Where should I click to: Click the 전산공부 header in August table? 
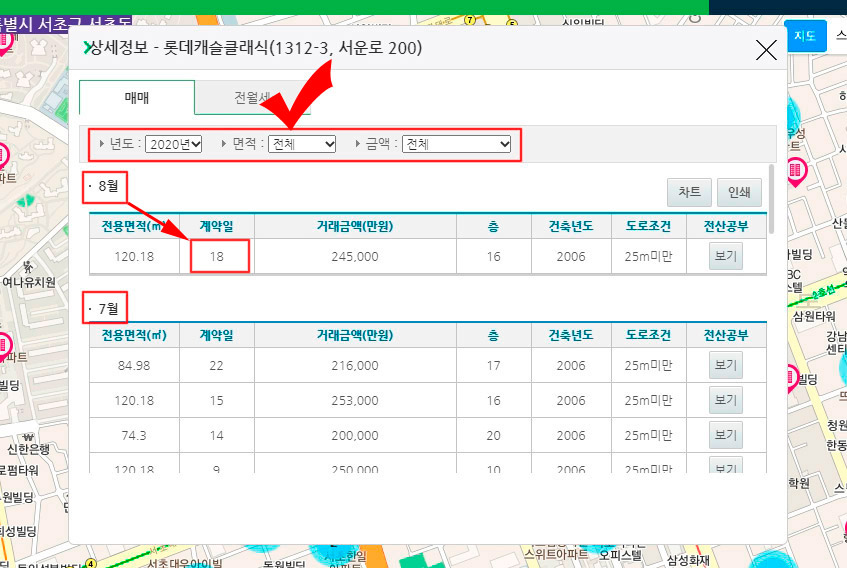(726, 226)
